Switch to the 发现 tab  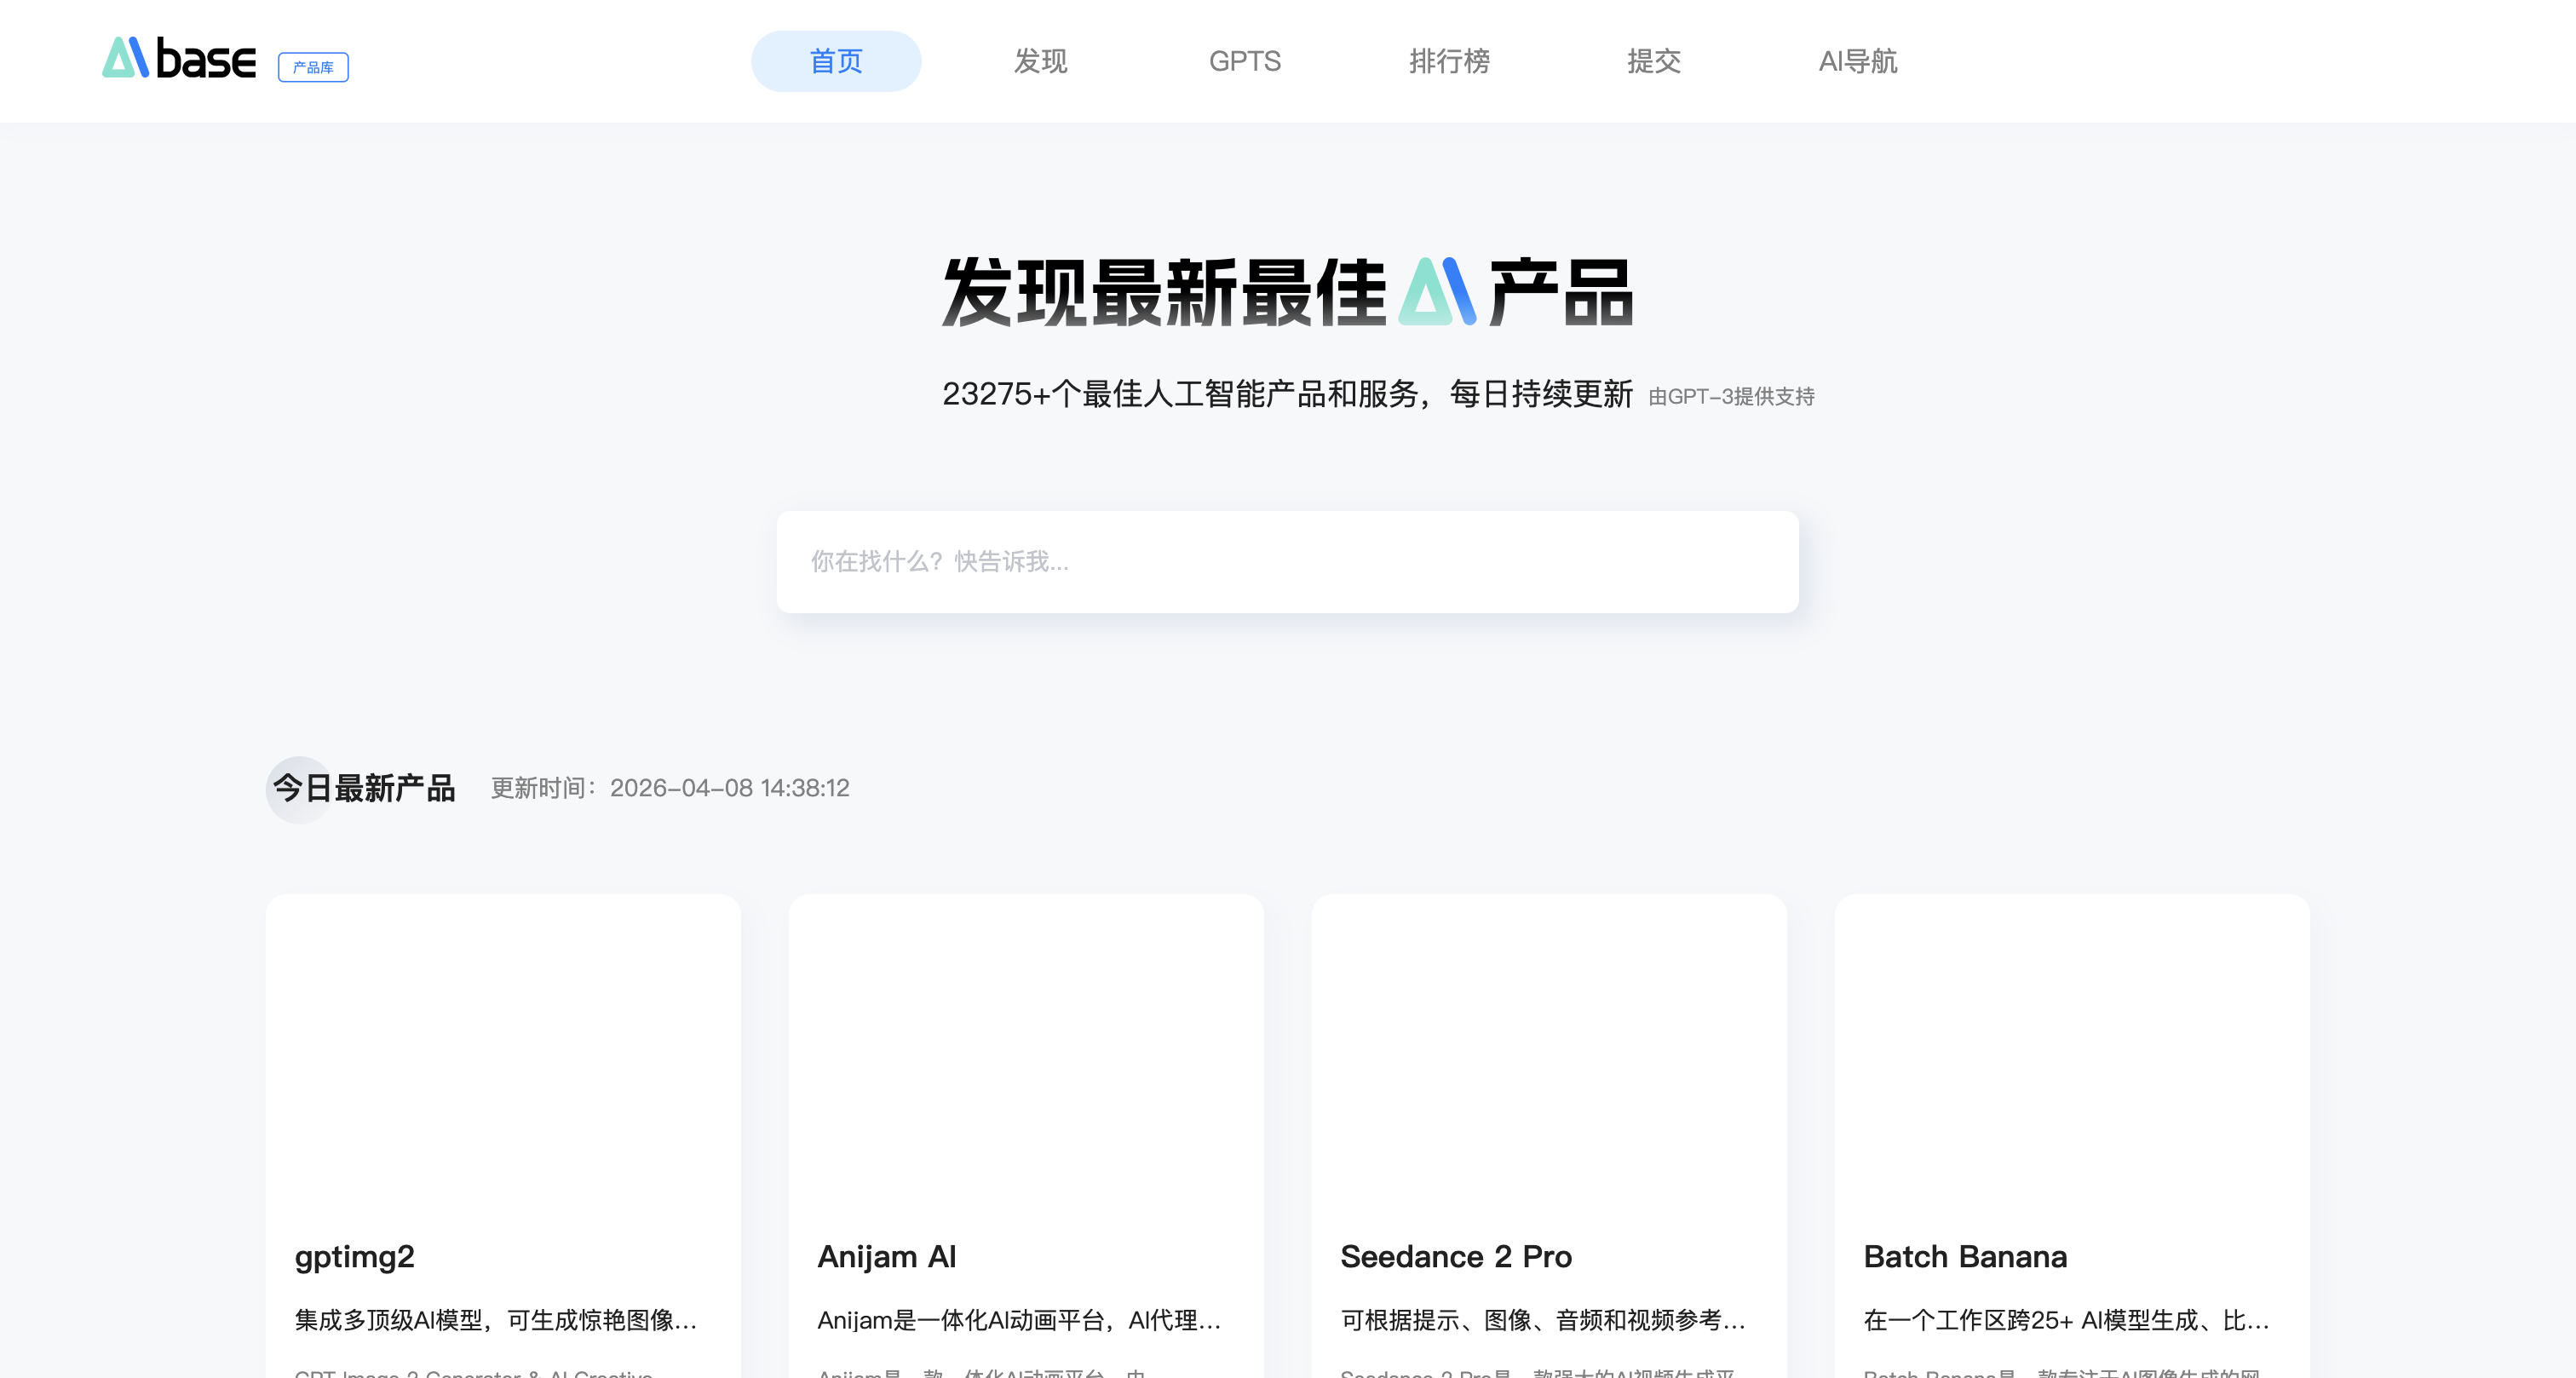tap(1039, 61)
